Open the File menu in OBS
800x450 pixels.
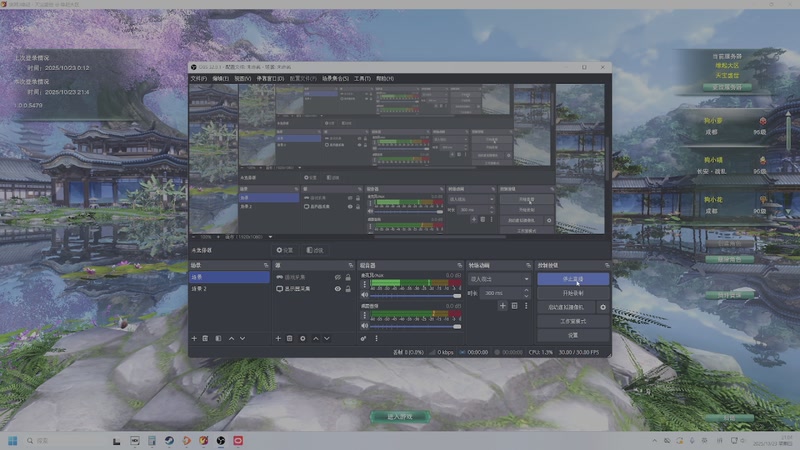pos(198,79)
